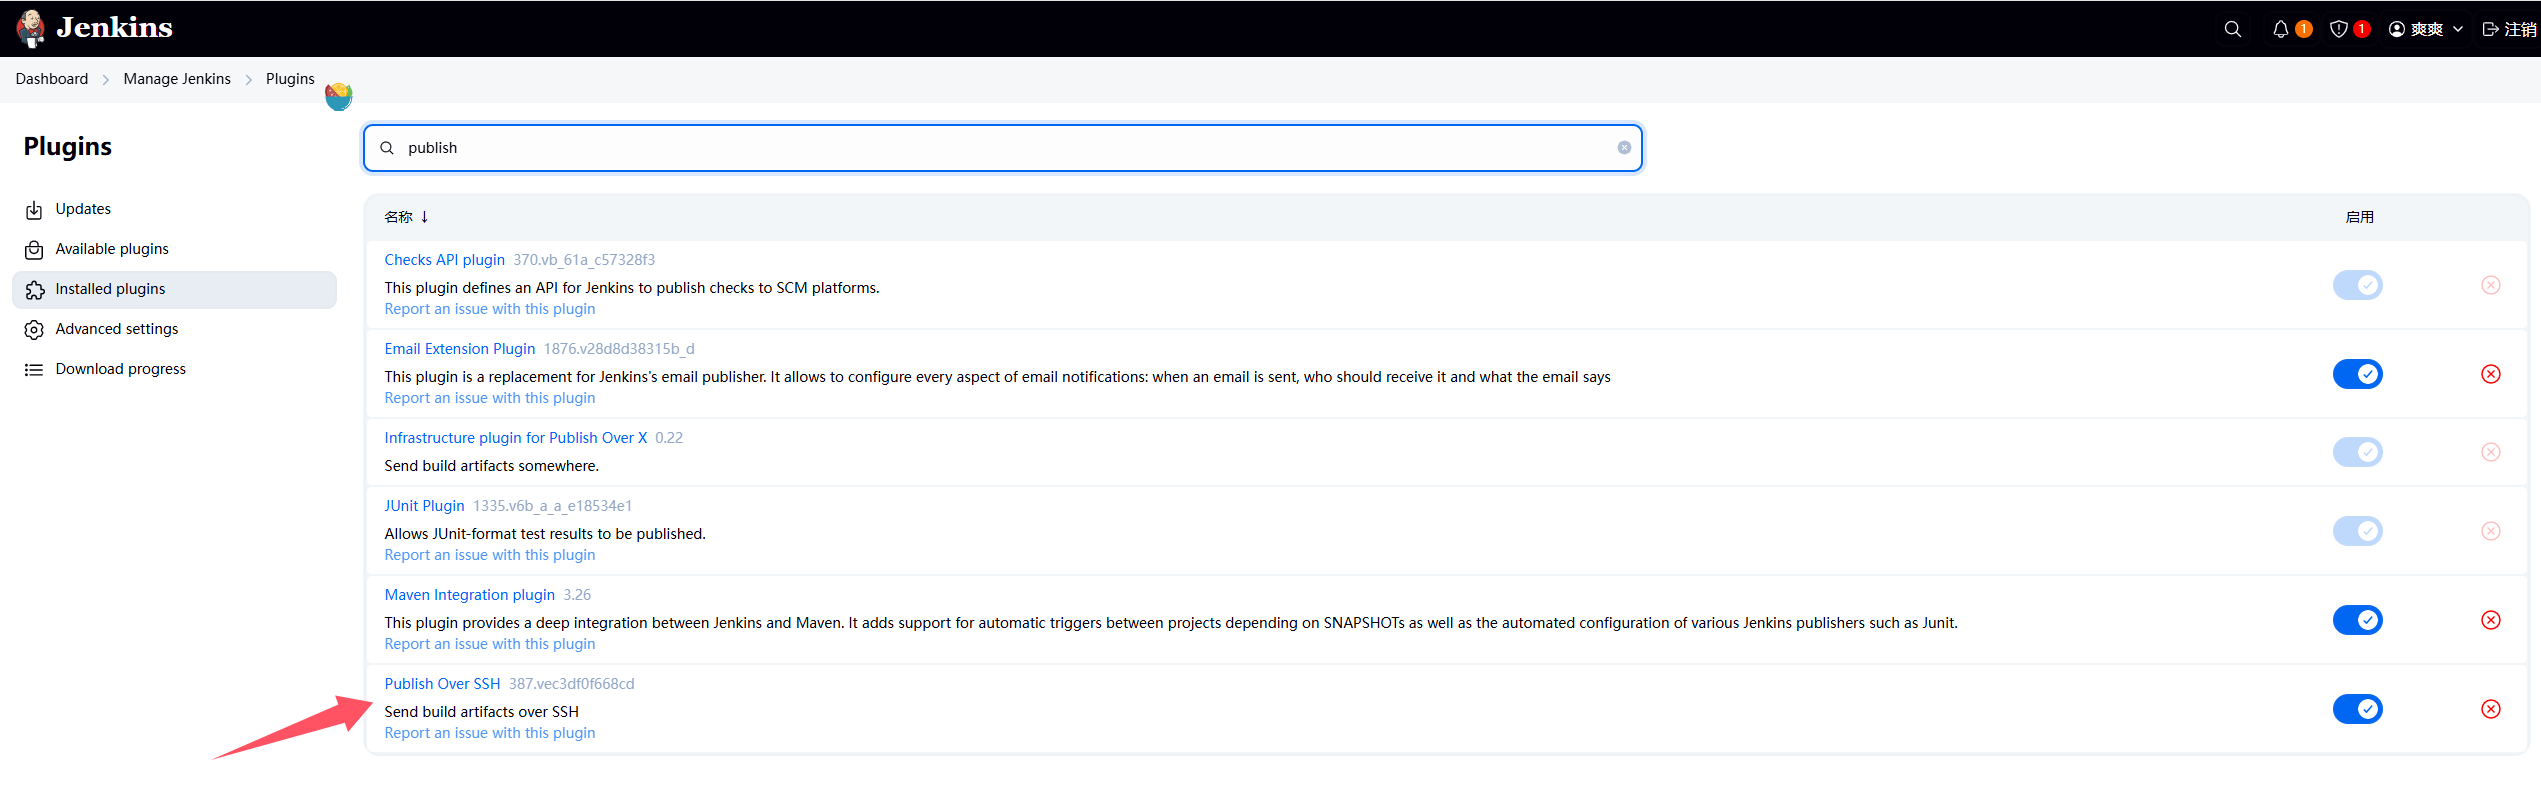This screenshot has width=2541, height=791.
Task: Select Installed plugins in the sidebar
Action: 174,289
